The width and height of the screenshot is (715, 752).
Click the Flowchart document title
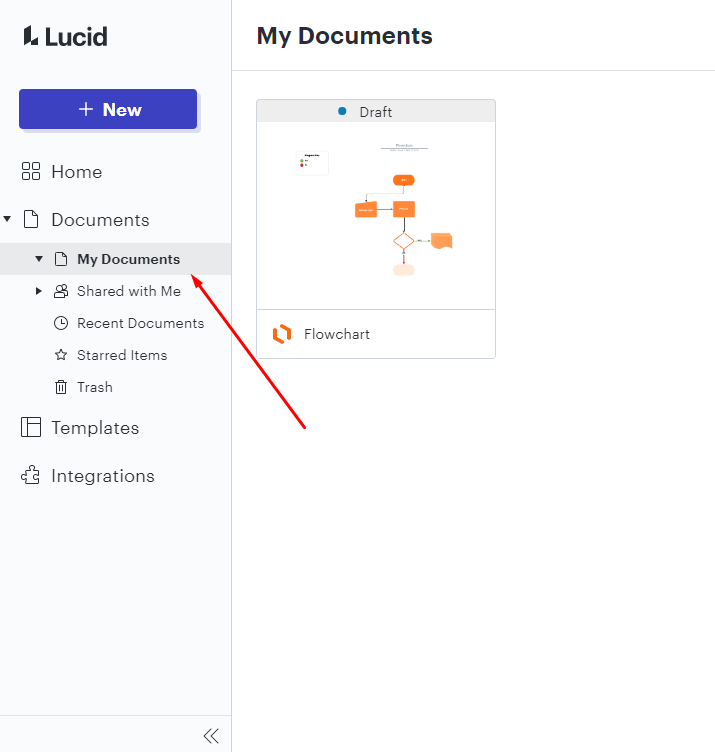(x=337, y=334)
